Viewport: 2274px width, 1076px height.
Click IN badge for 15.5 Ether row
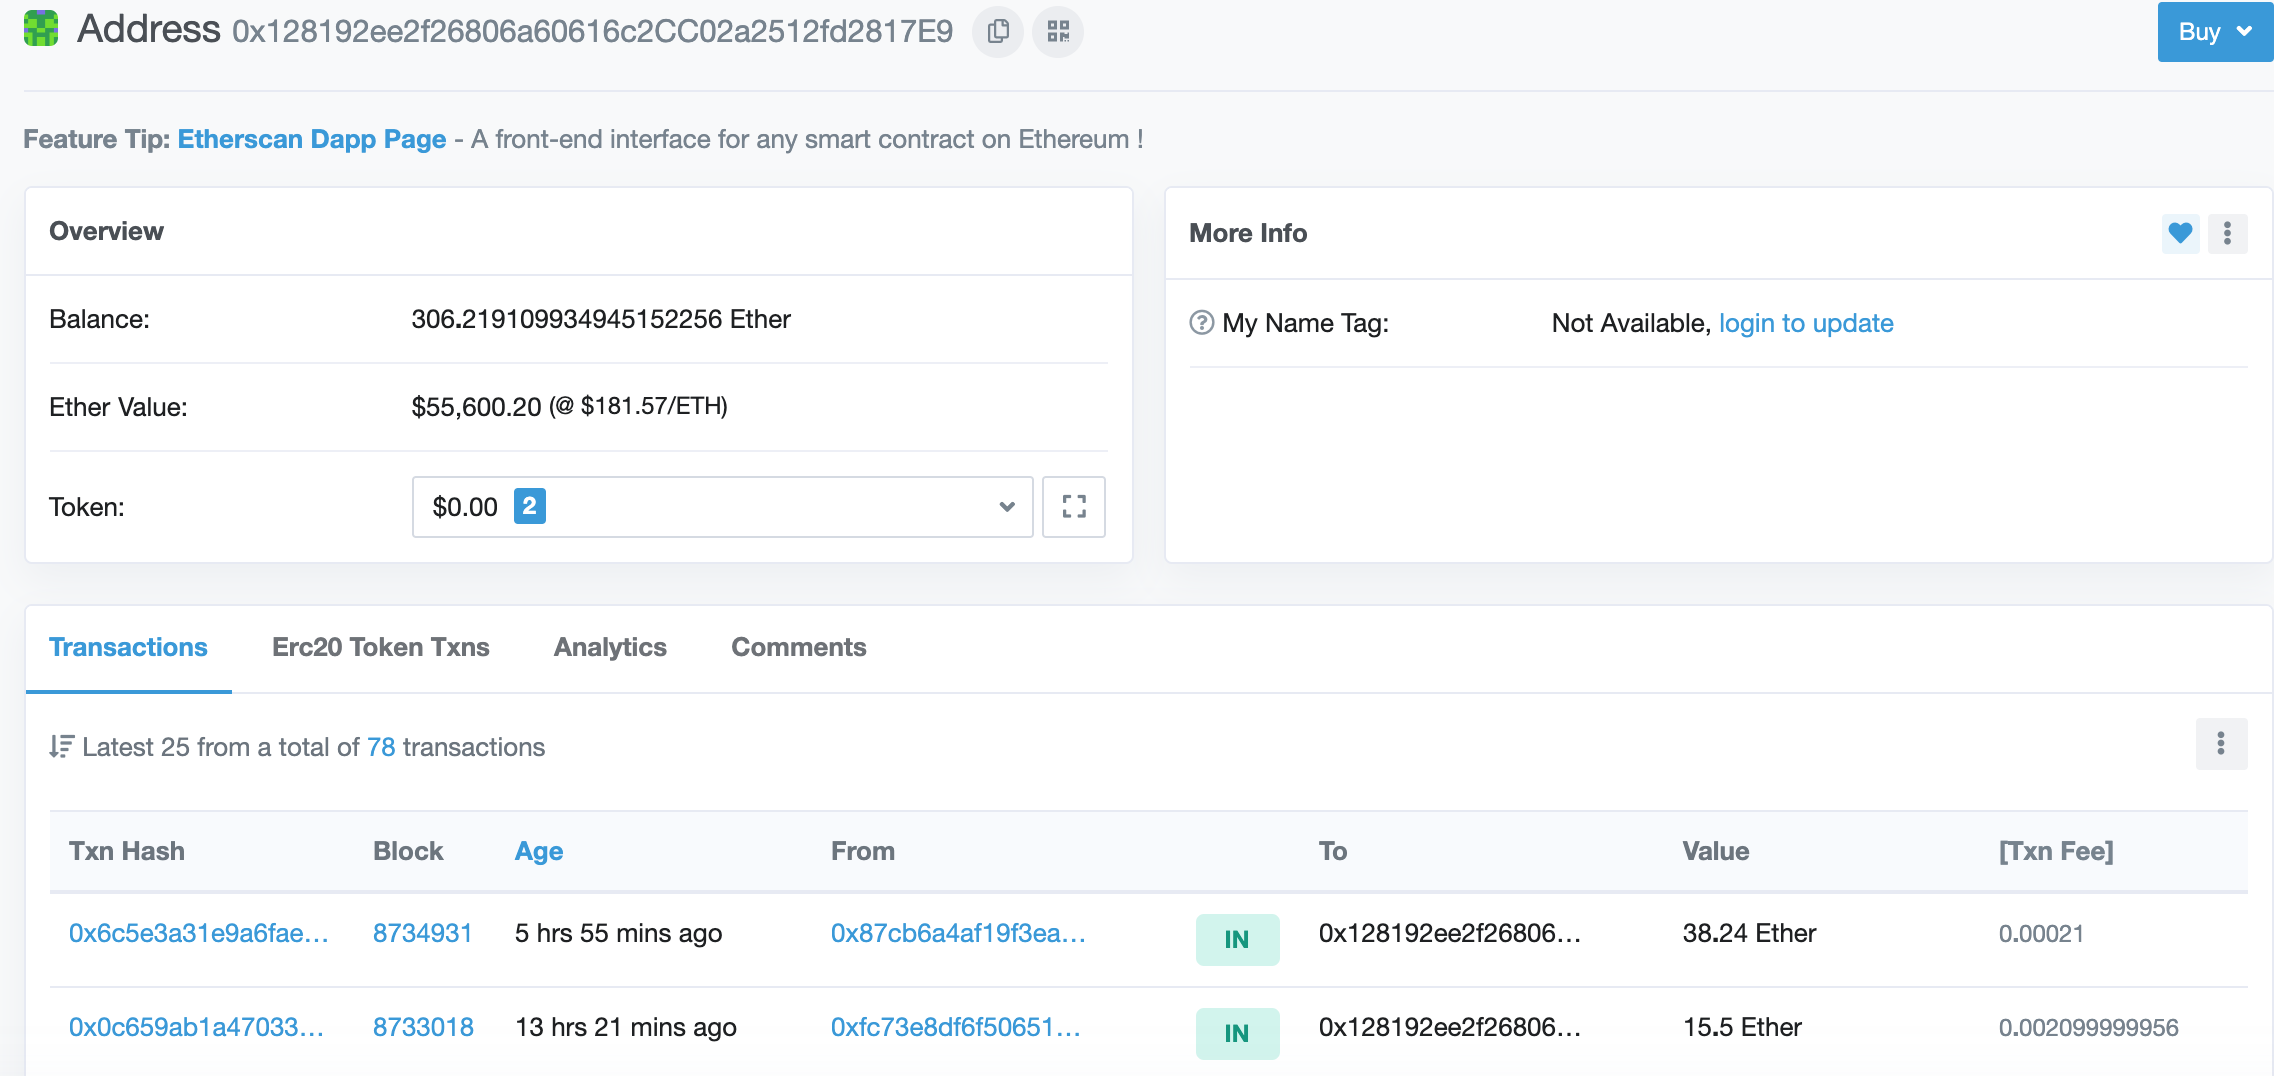coord(1237,1033)
